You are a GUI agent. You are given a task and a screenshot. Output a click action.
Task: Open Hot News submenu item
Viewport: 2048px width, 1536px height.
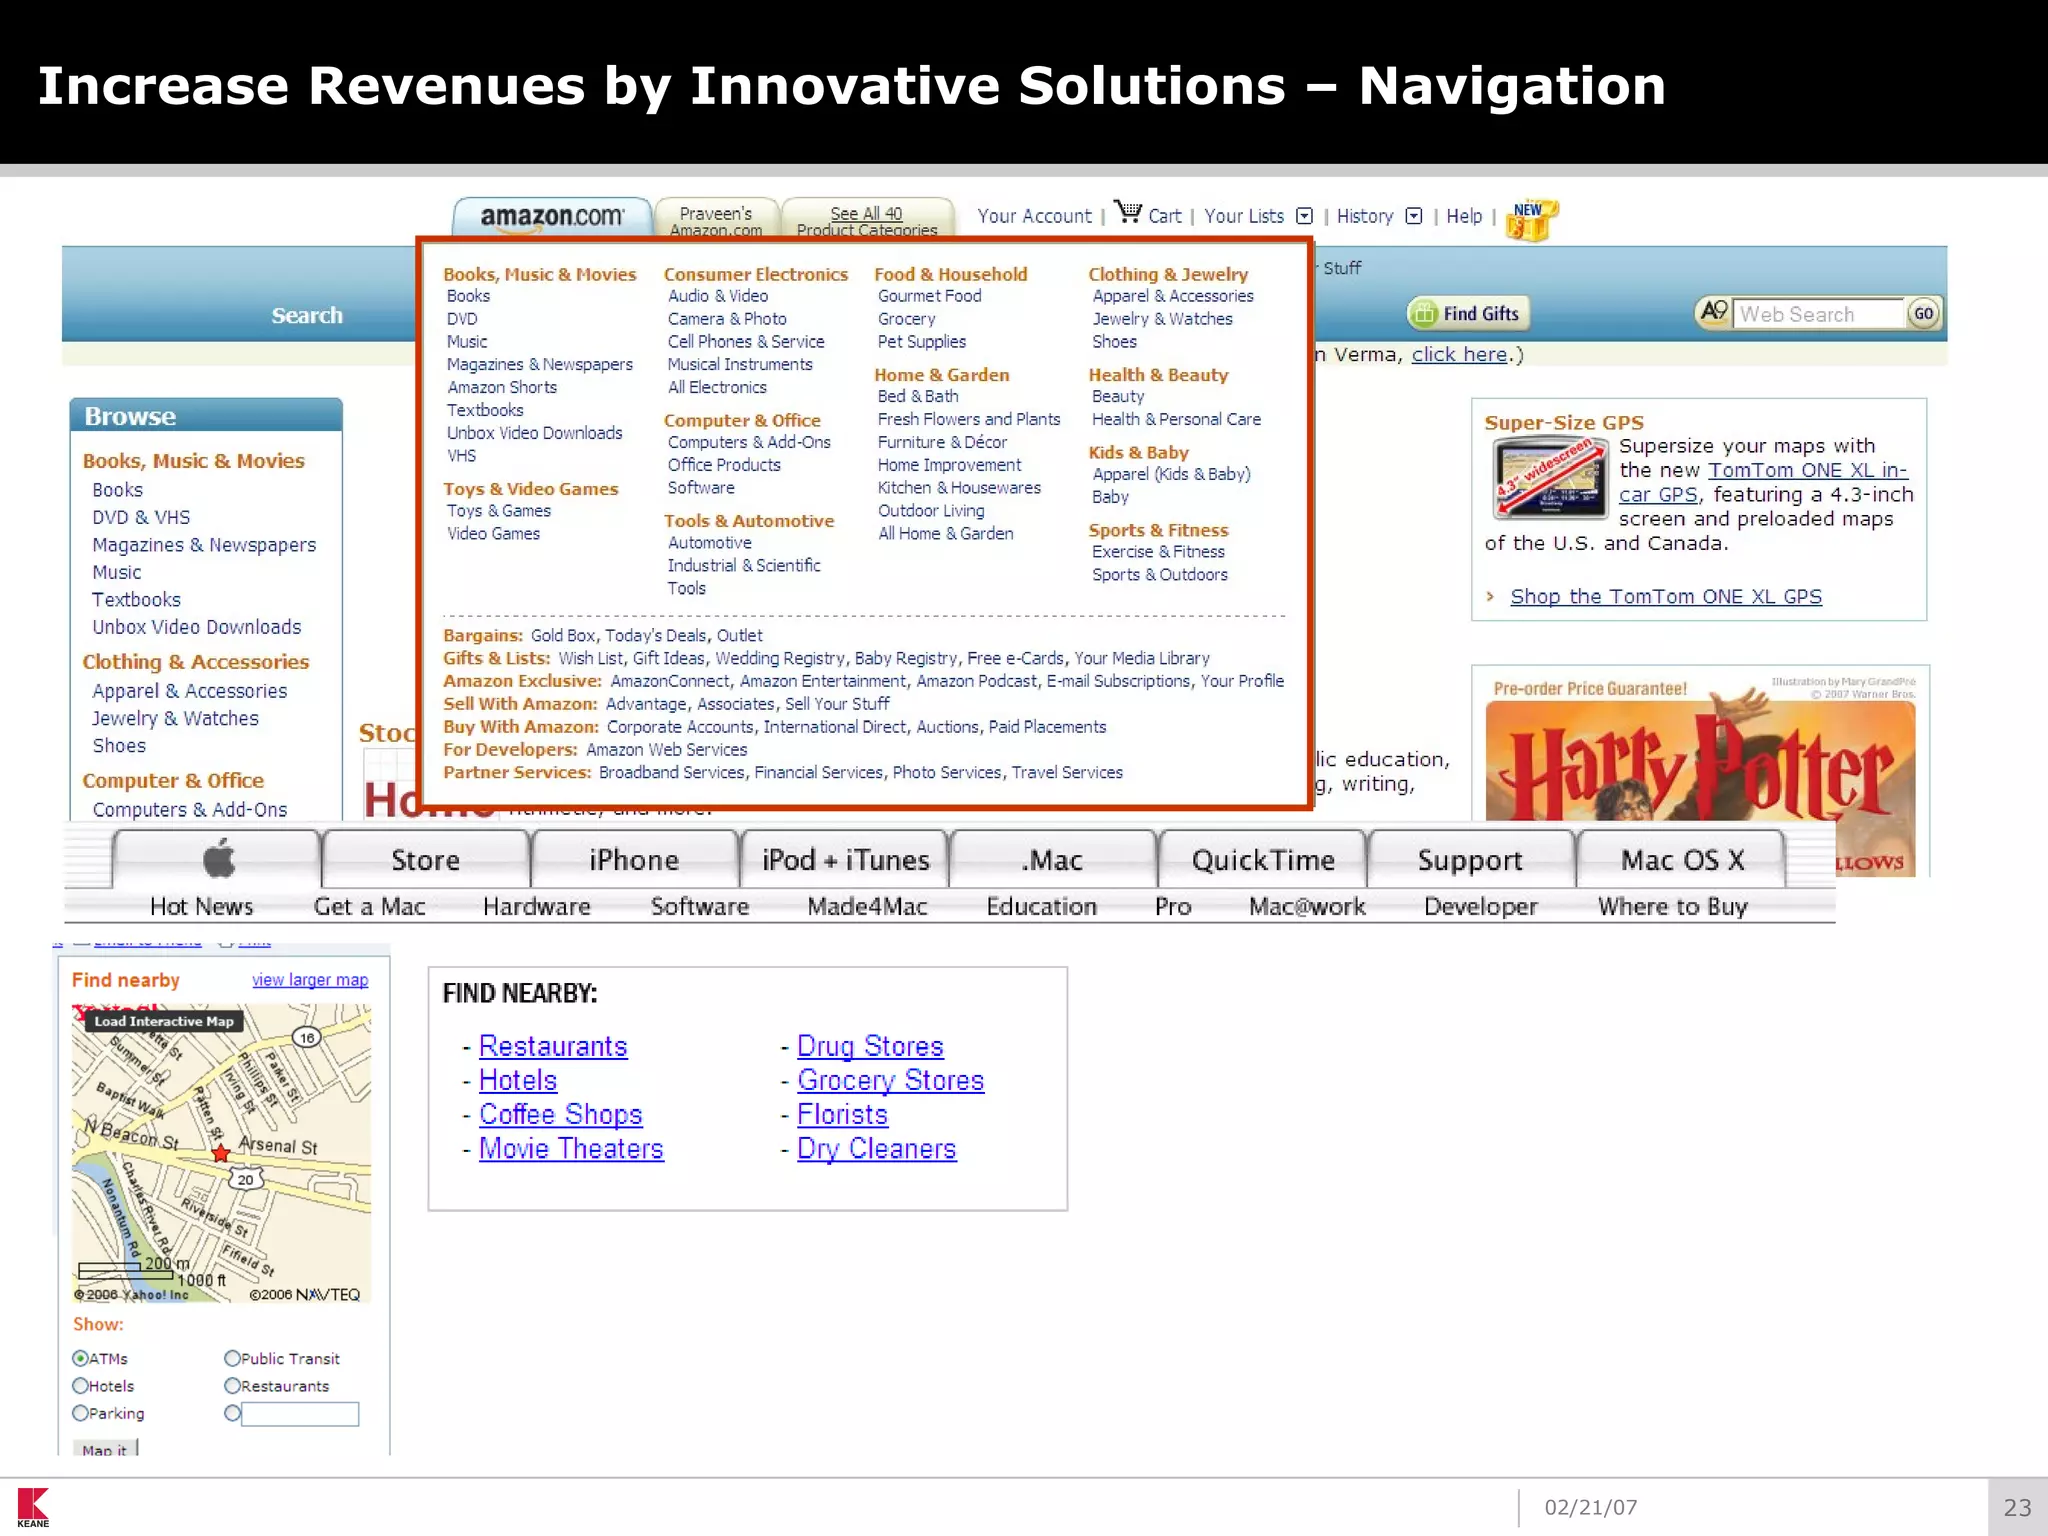201,906
